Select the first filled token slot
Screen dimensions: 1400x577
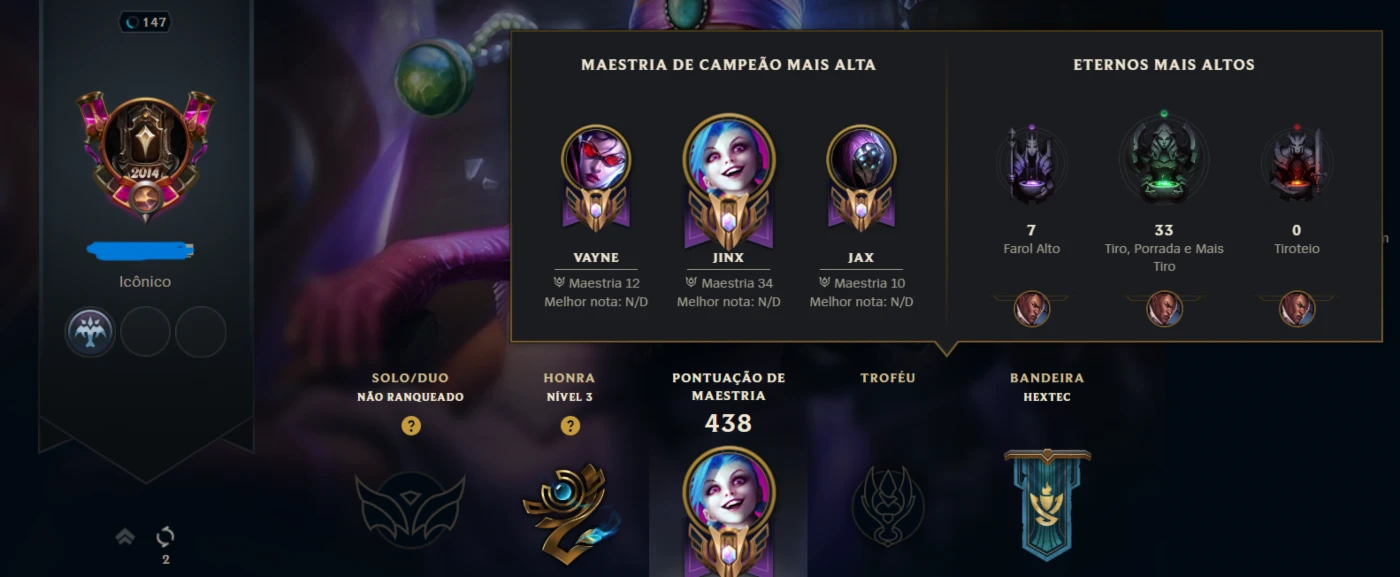click(91, 332)
